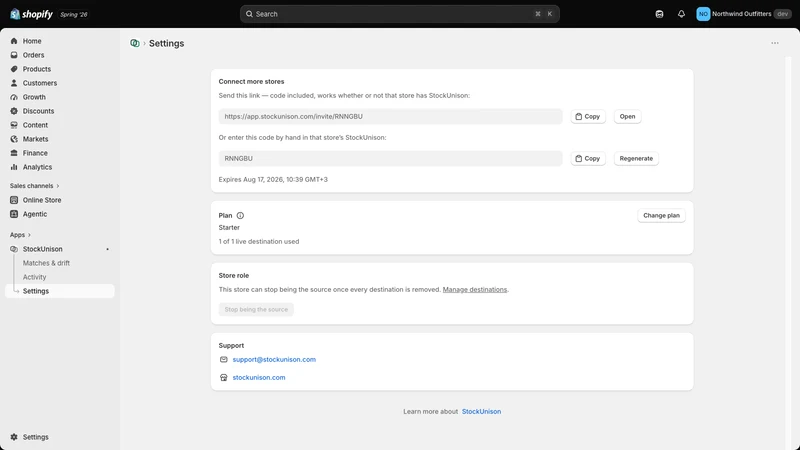Open the three-dot more actions menu
Screen dimensions: 800x450
click(x=774, y=43)
